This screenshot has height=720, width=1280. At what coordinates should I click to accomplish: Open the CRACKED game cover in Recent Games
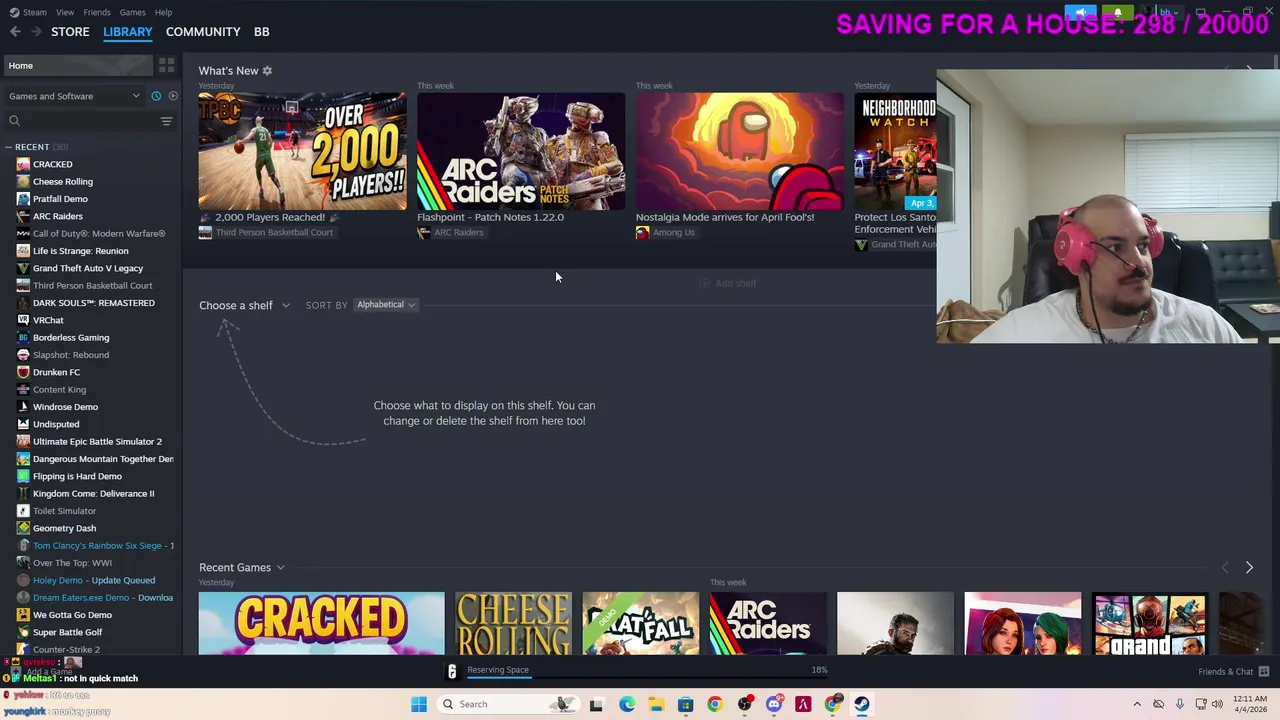pos(321,624)
